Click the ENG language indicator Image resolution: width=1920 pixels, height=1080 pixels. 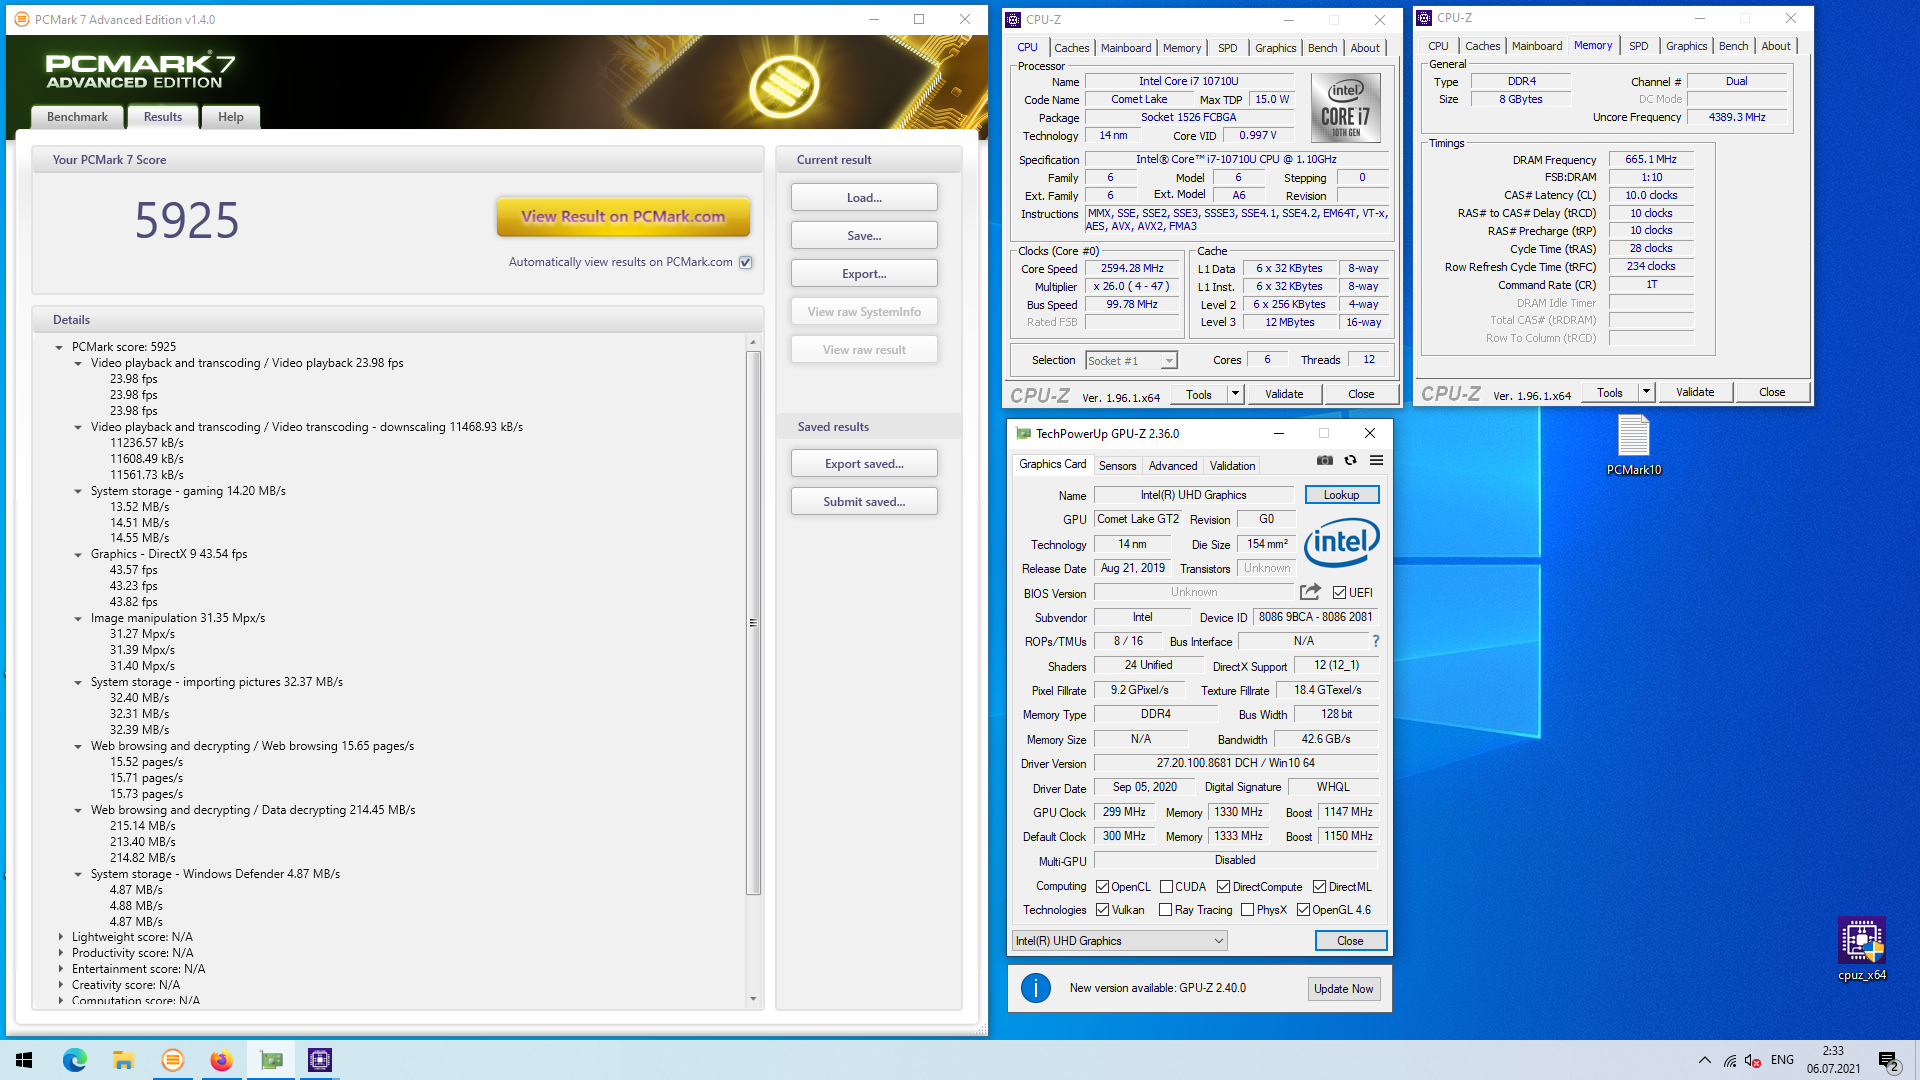[1782, 1060]
